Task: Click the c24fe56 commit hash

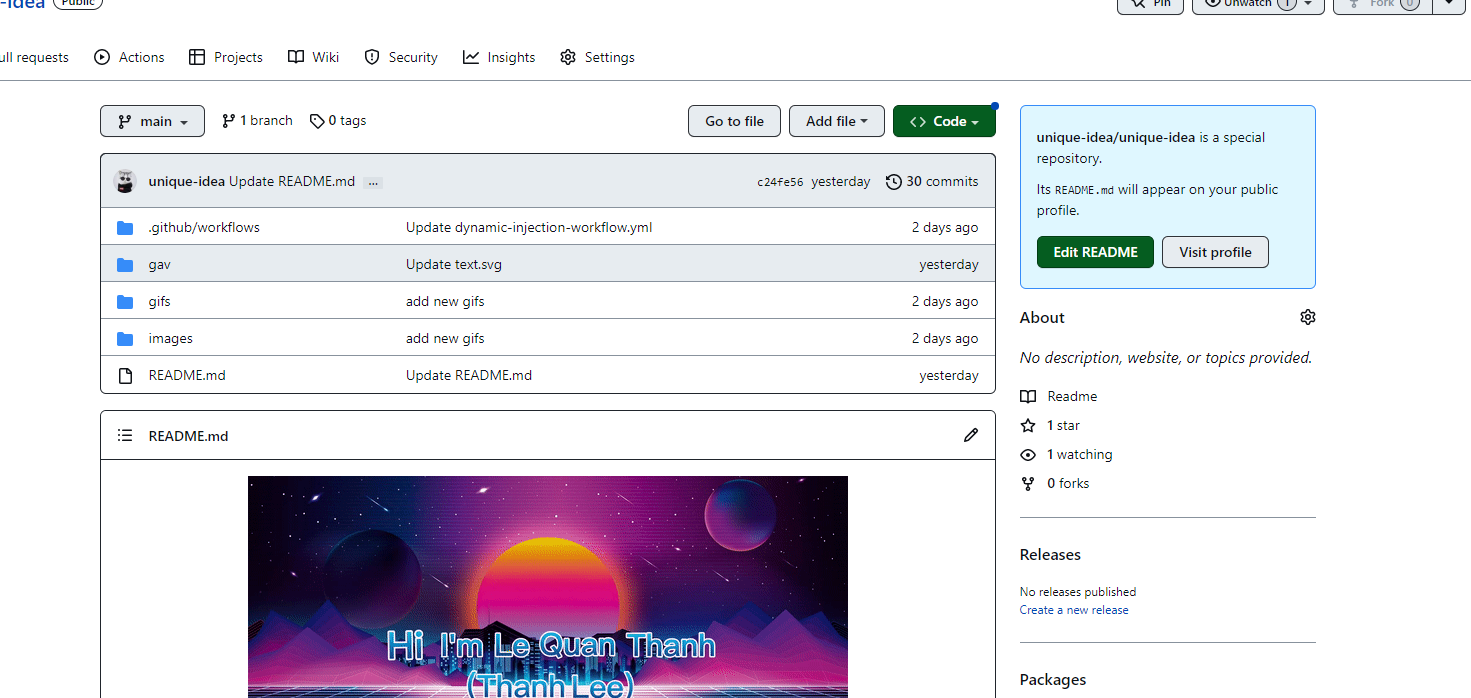Action: point(780,182)
